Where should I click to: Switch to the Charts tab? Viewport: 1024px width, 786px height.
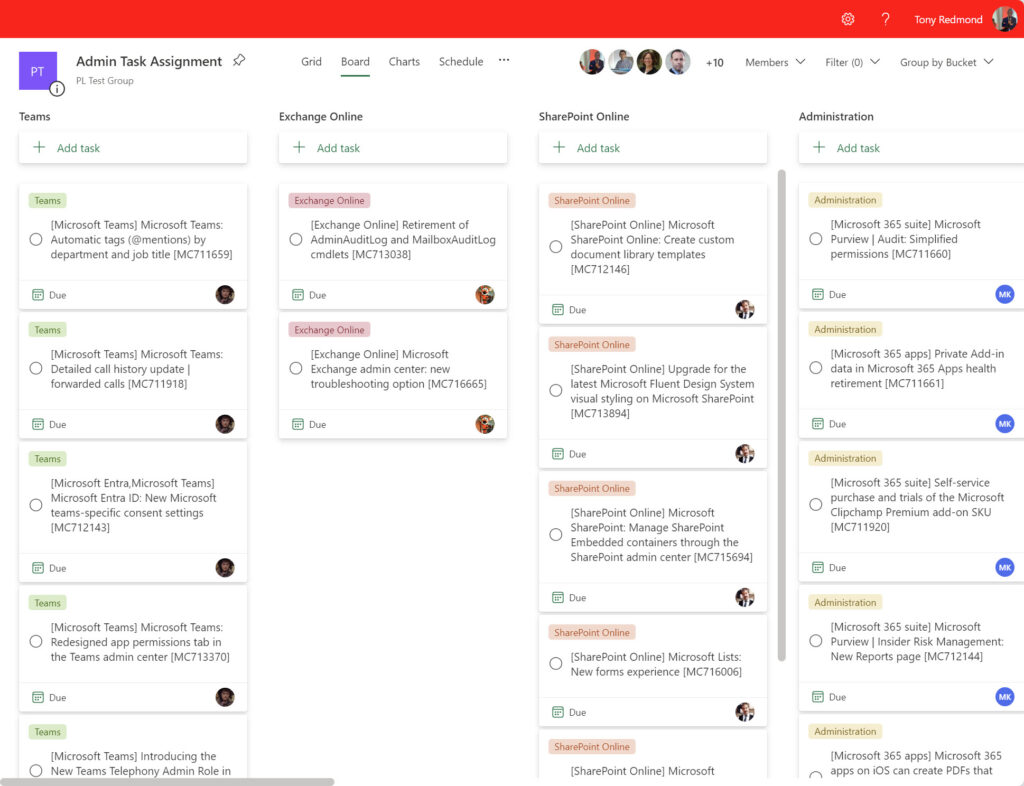click(x=404, y=61)
